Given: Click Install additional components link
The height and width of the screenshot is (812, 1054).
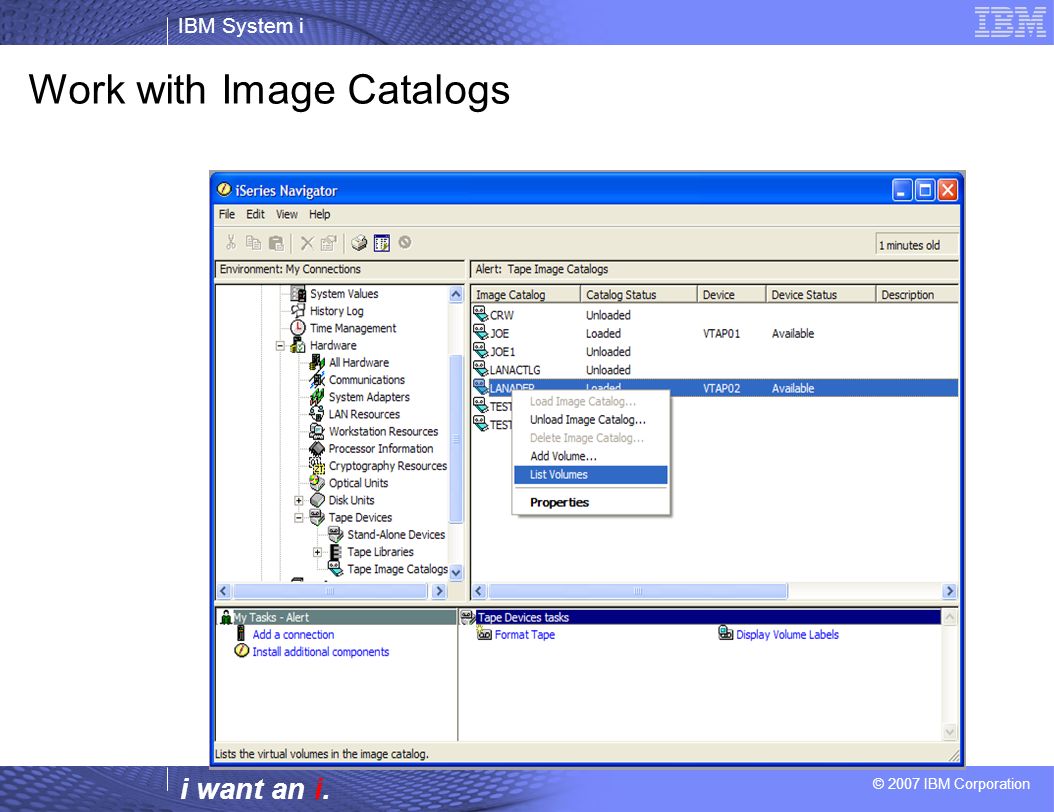Looking at the screenshot, I should point(321,651).
